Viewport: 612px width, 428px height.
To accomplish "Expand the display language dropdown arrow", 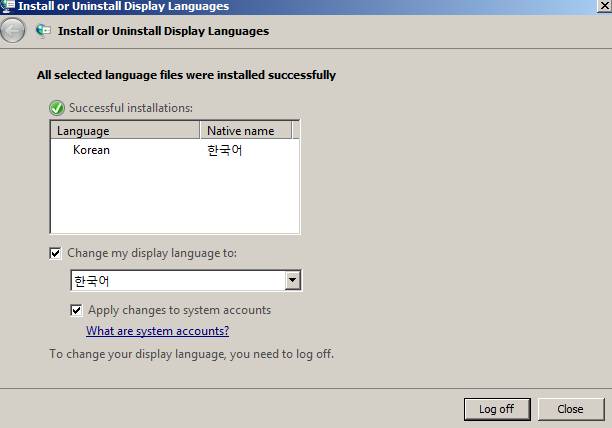I will [293, 280].
